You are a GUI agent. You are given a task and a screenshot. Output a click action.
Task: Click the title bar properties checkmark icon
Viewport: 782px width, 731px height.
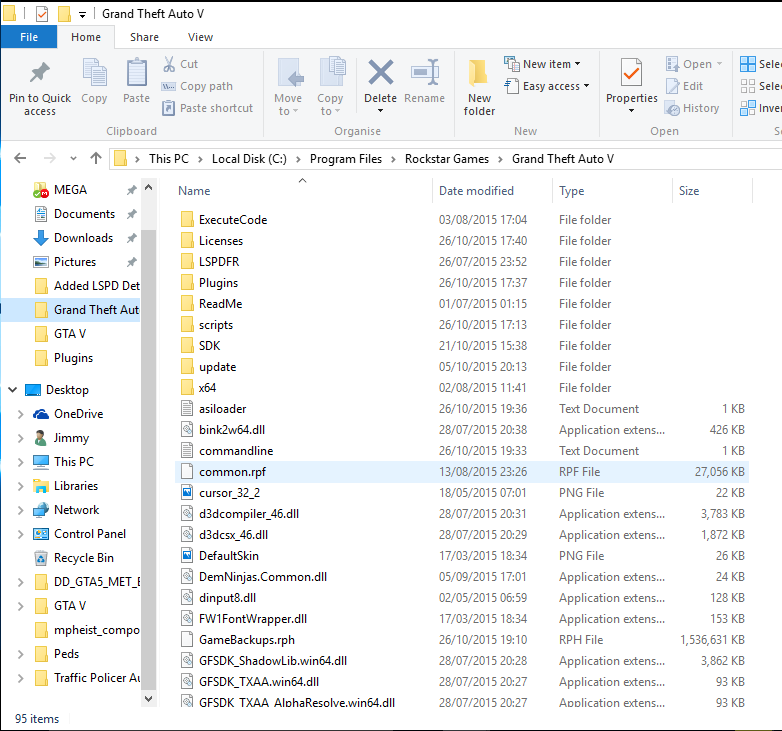[42, 14]
